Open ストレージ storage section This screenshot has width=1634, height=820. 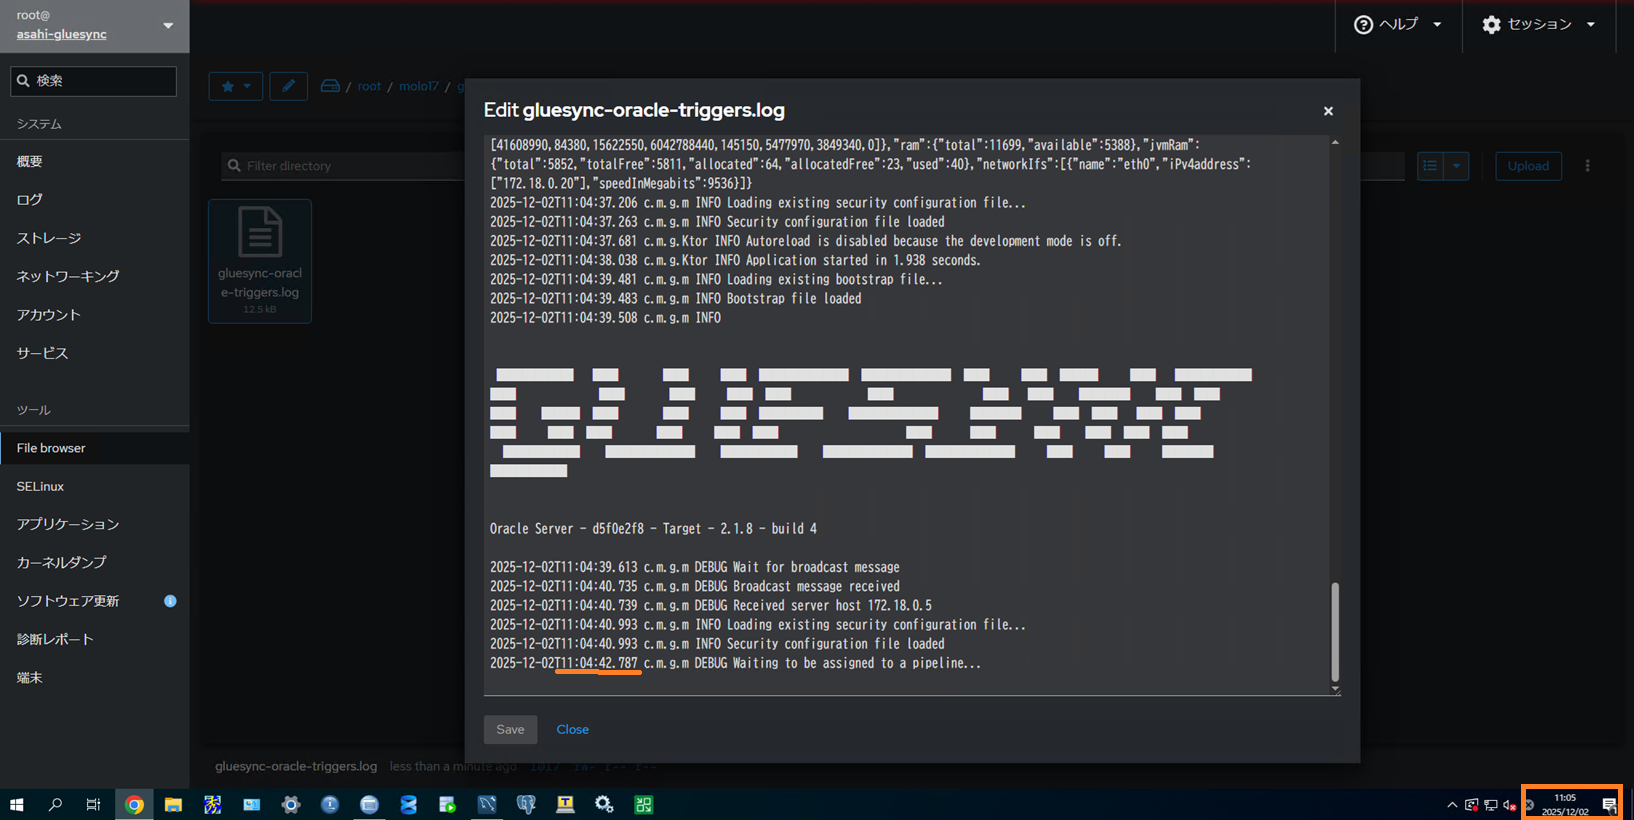[49, 238]
